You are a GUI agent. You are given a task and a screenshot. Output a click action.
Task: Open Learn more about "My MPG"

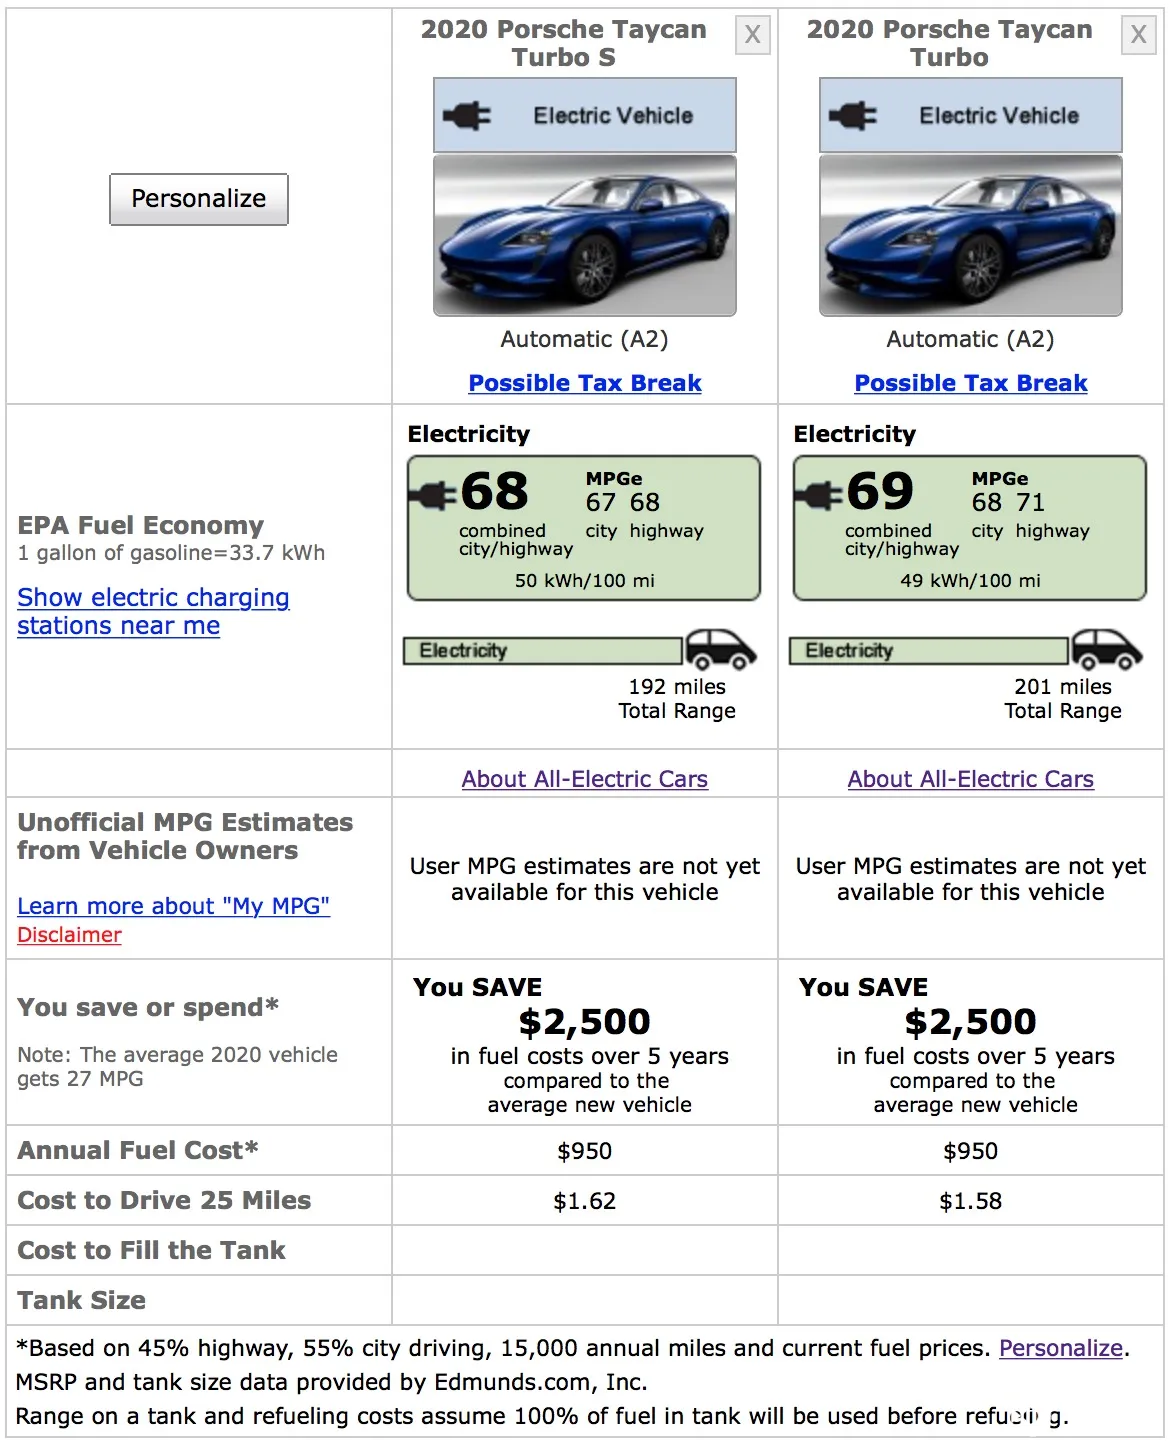173,906
